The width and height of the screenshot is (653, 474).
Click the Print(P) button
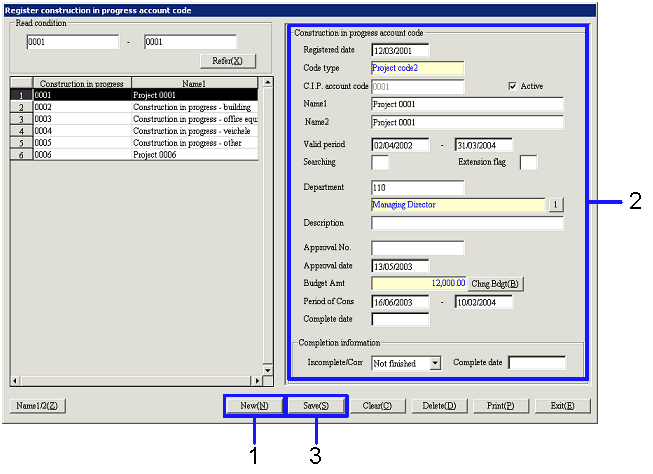click(x=501, y=406)
